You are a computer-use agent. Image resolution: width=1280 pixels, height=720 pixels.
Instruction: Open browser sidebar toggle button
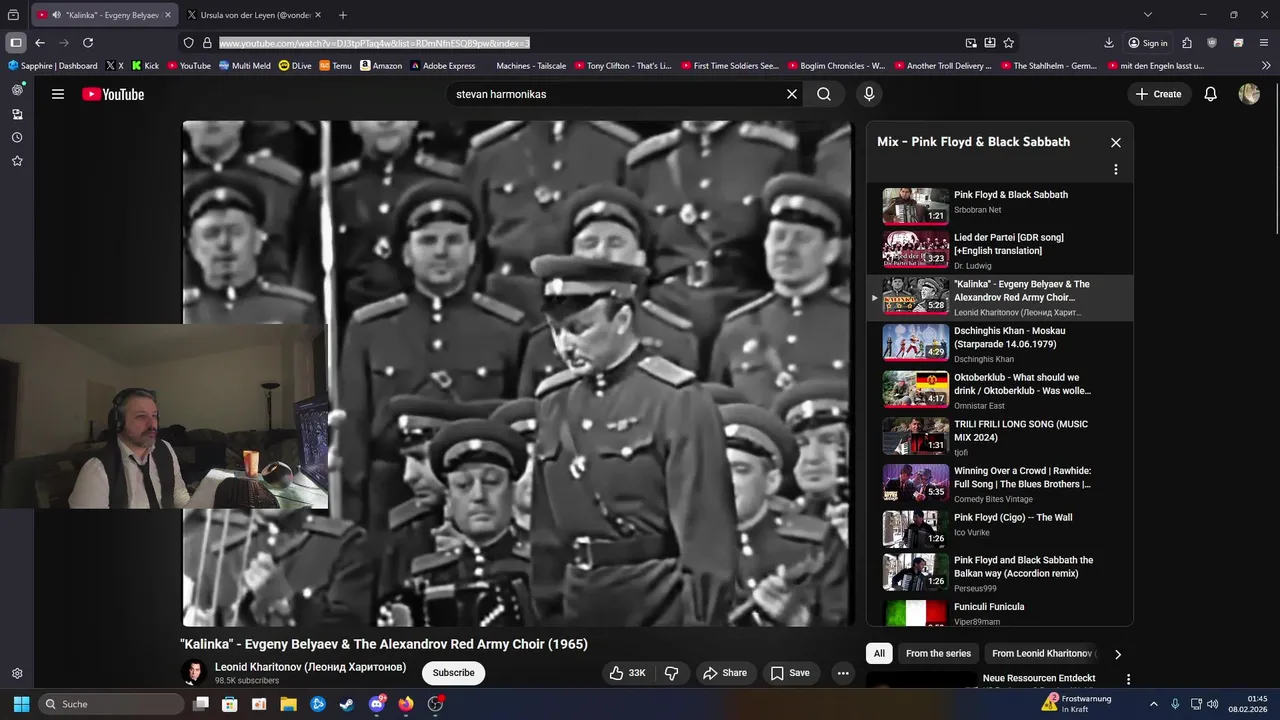pos(16,43)
